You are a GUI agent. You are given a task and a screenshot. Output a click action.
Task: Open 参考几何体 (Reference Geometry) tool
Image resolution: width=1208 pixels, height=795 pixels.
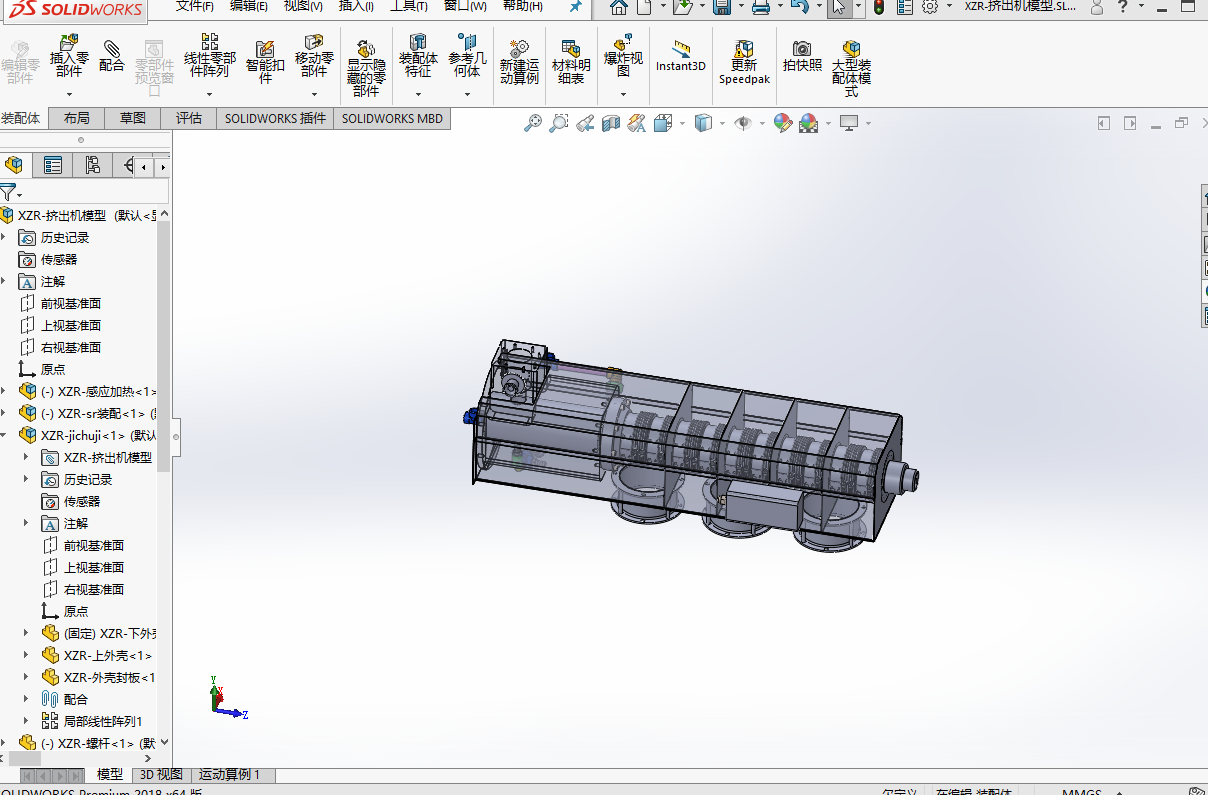click(x=467, y=57)
